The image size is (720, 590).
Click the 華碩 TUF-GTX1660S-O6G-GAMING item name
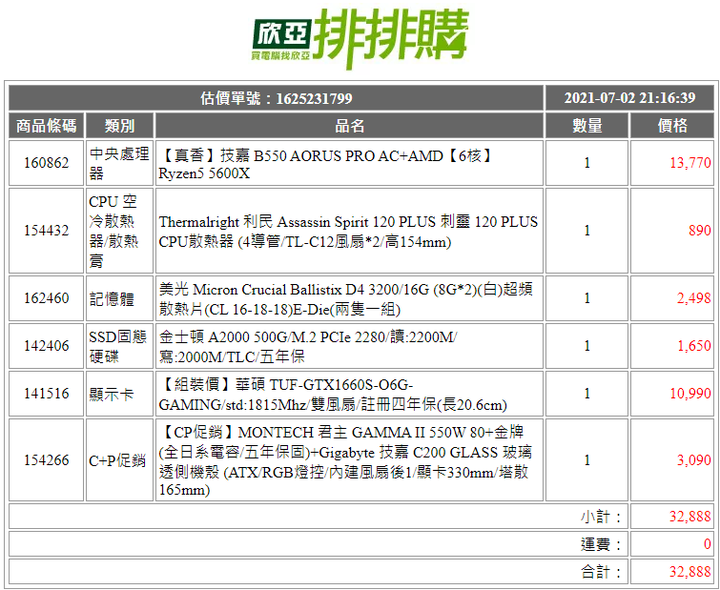[x=349, y=393]
